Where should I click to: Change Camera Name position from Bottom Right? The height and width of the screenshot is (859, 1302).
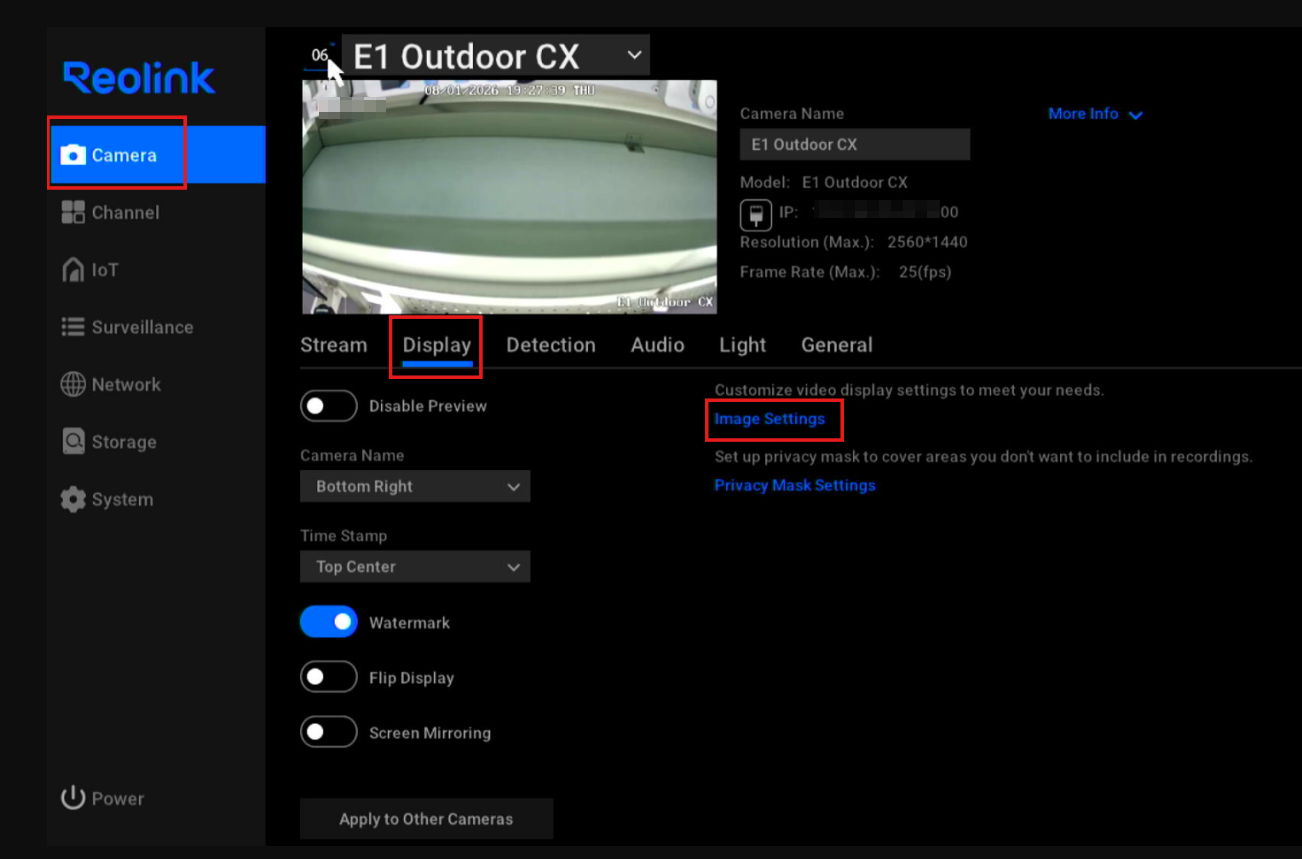point(415,486)
